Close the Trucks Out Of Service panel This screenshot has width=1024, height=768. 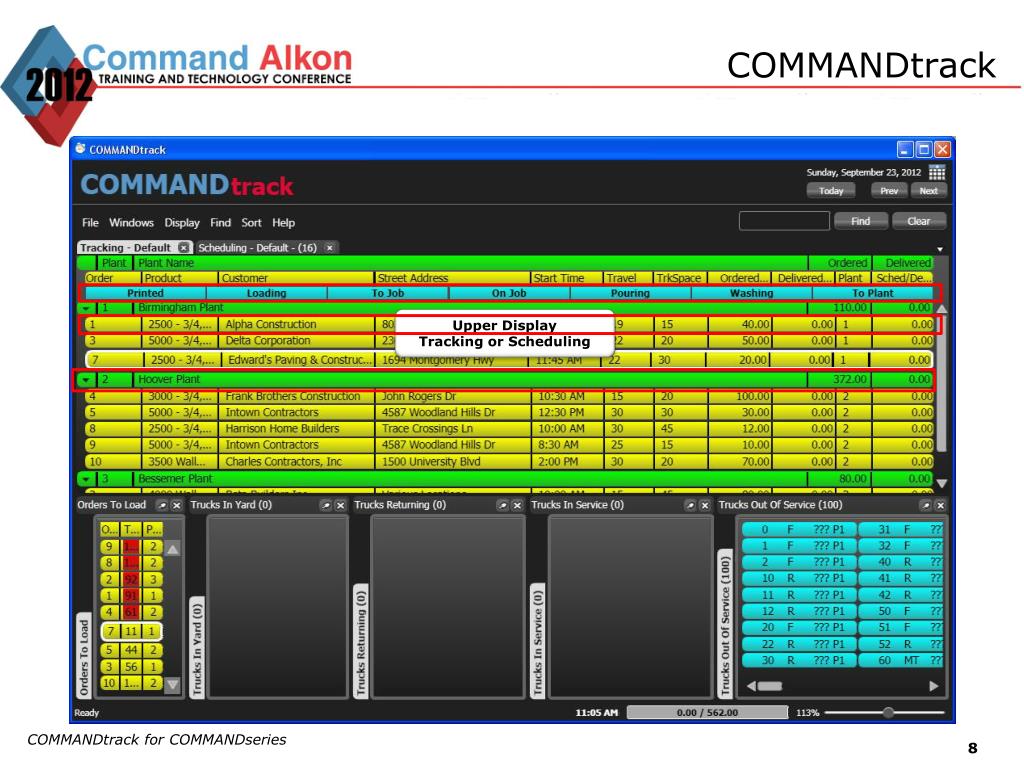click(940, 505)
